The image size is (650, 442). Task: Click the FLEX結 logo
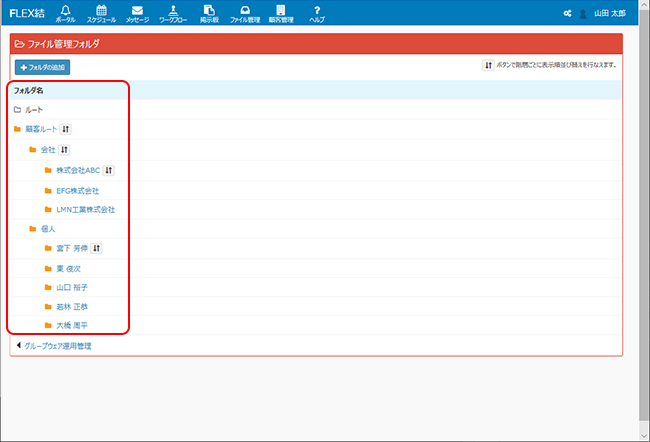click(x=27, y=13)
